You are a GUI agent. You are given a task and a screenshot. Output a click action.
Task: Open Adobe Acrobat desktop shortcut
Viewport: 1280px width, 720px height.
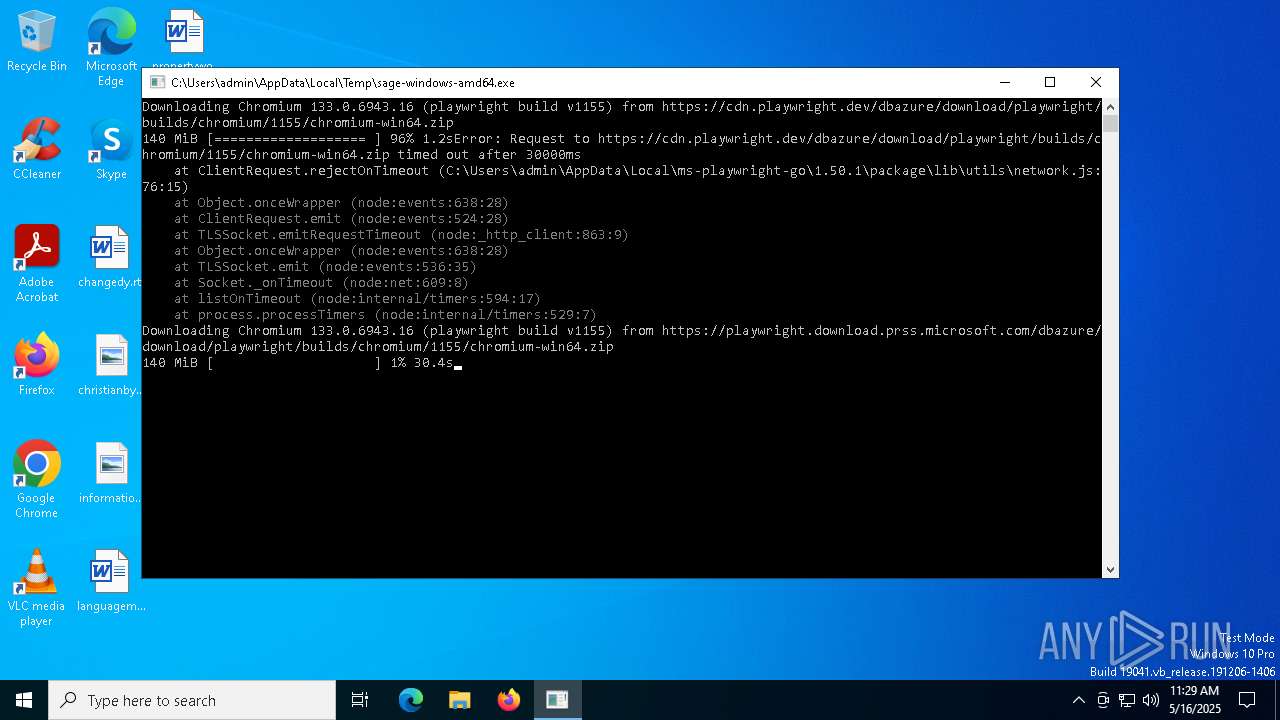point(37,264)
